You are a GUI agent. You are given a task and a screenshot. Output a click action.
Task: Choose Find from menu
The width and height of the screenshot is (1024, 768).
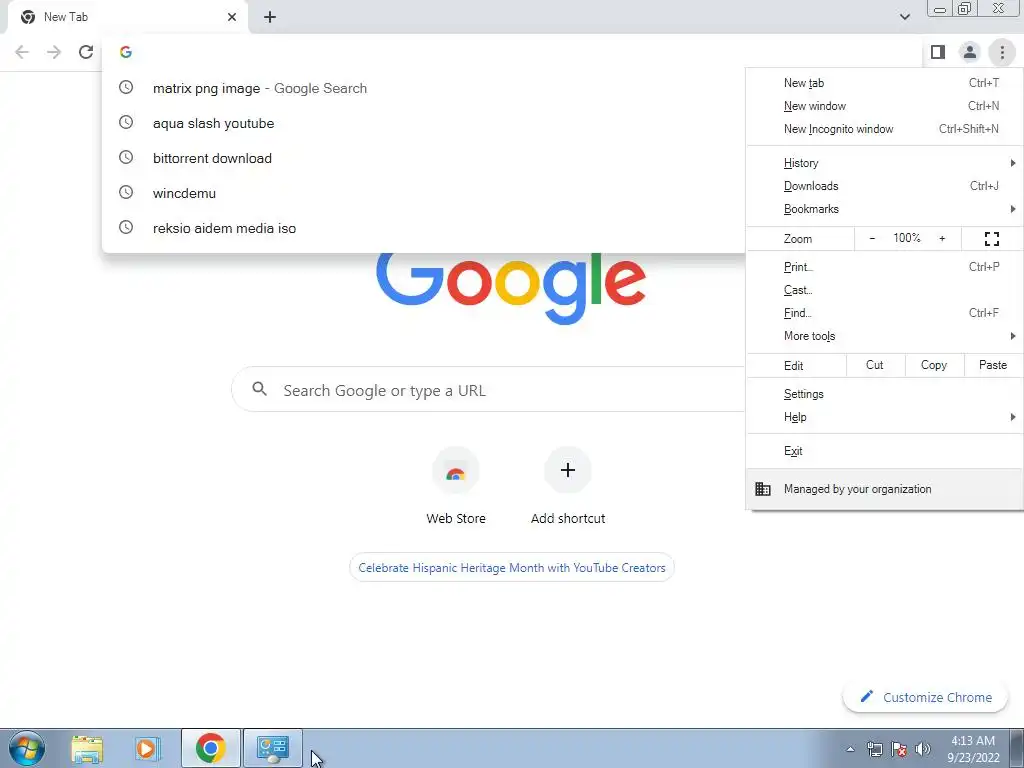885,313
